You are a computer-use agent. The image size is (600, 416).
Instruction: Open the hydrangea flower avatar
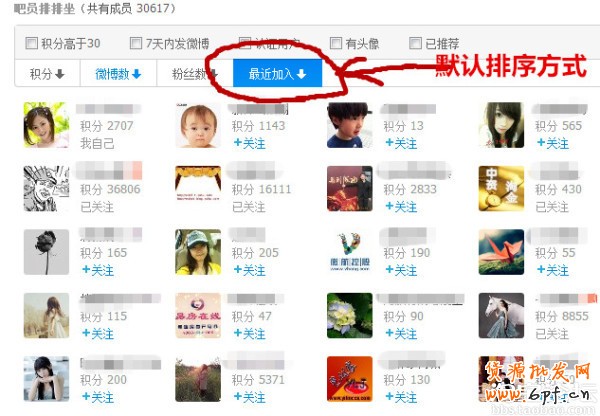click(349, 315)
